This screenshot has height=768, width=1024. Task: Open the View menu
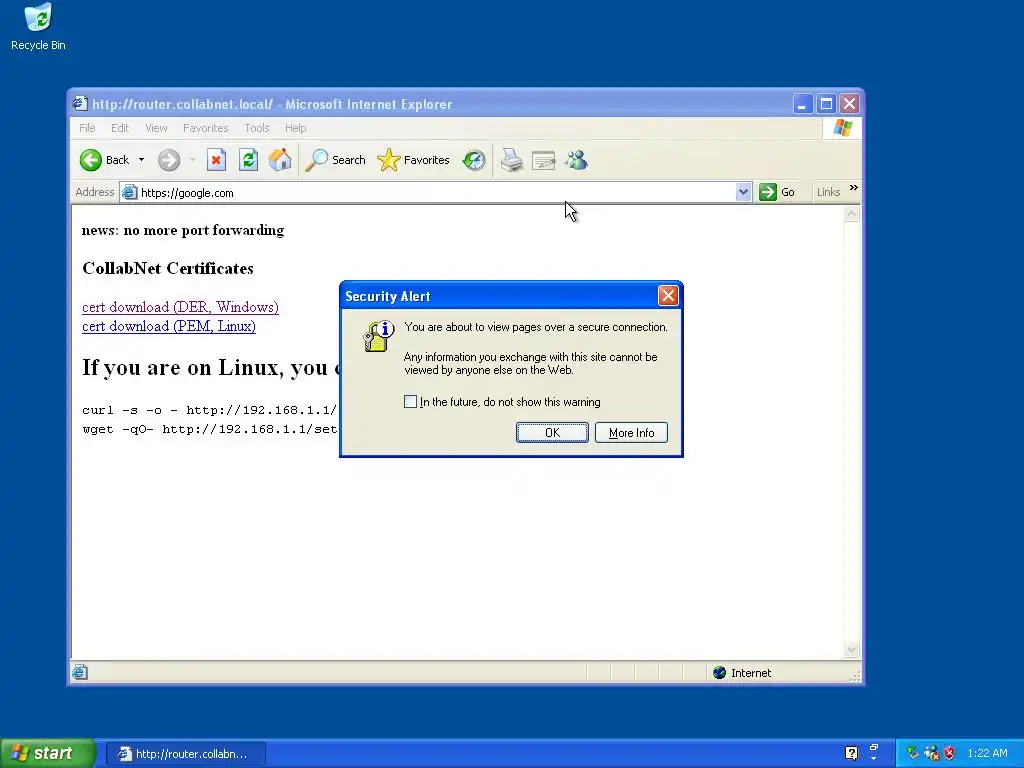click(156, 128)
